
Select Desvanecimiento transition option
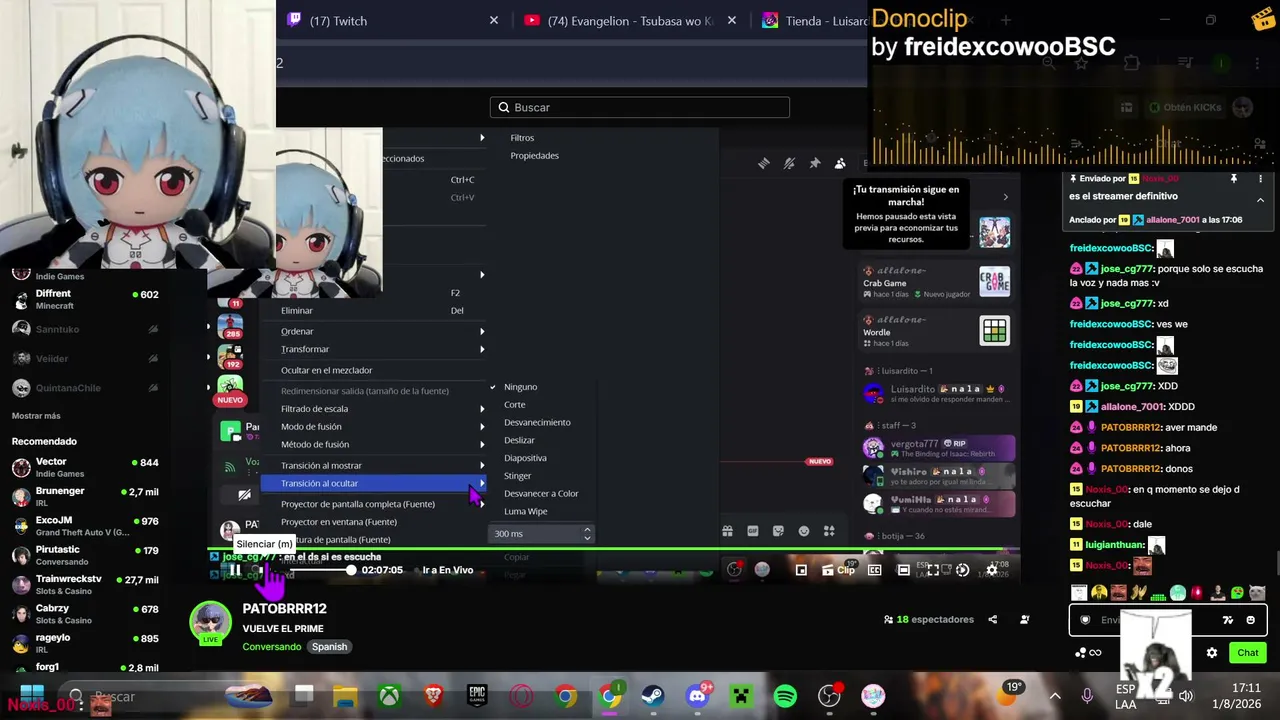click(537, 423)
